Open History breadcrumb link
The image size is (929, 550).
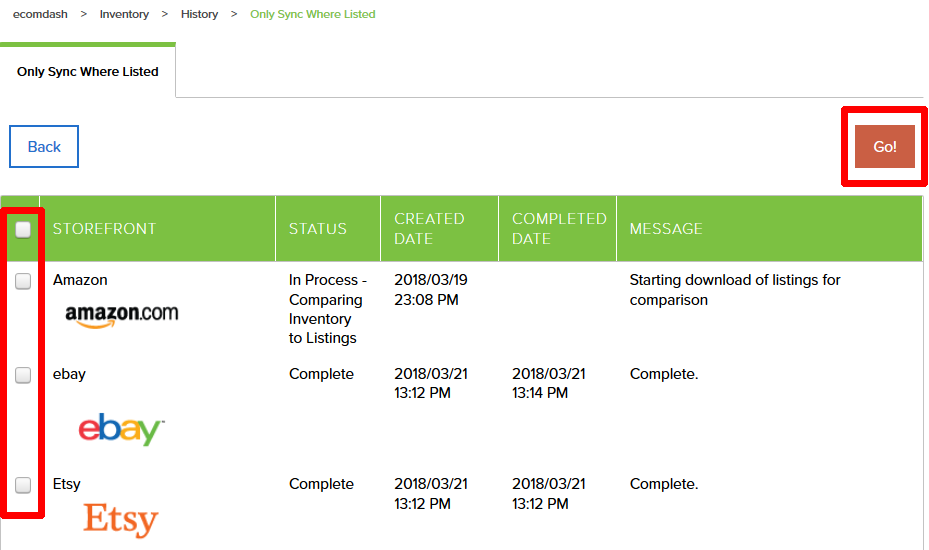click(199, 14)
